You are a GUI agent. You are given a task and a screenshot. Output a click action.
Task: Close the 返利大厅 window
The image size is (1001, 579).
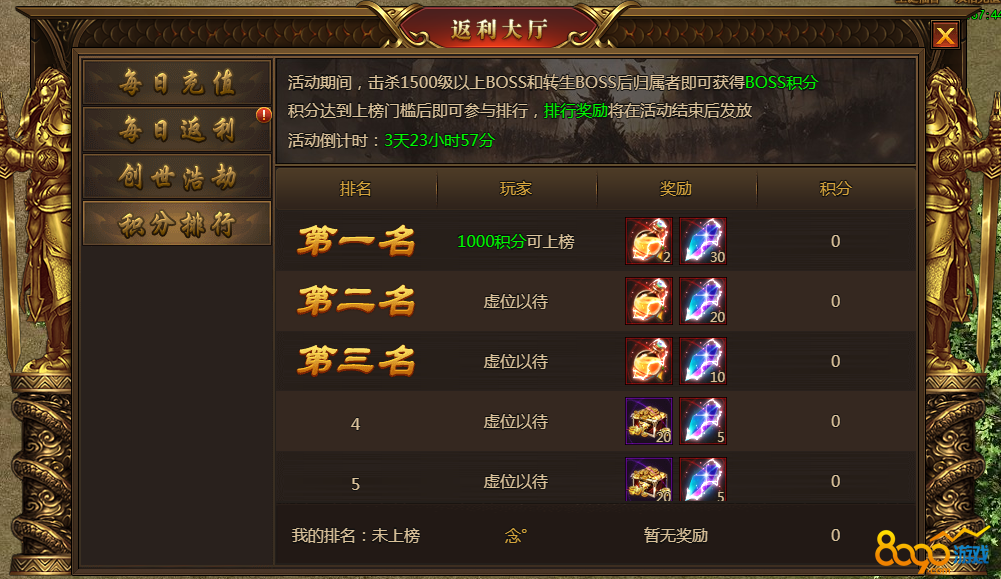(945, 35)
